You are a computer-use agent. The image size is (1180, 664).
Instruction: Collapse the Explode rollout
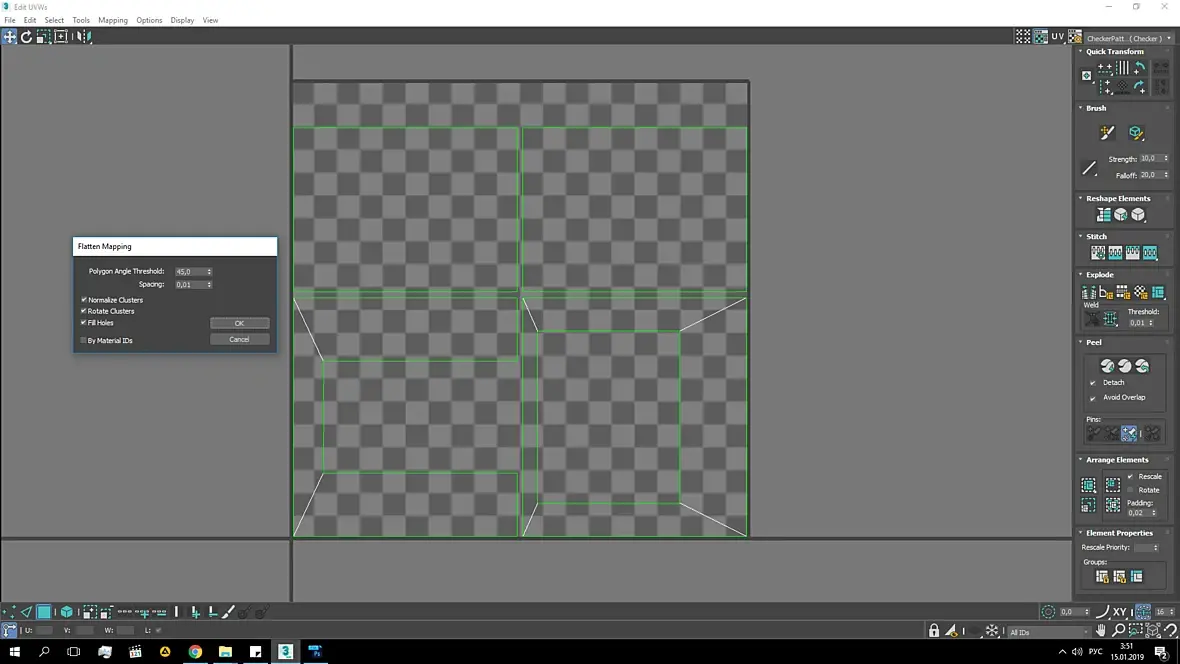[x=1081, y=274]
